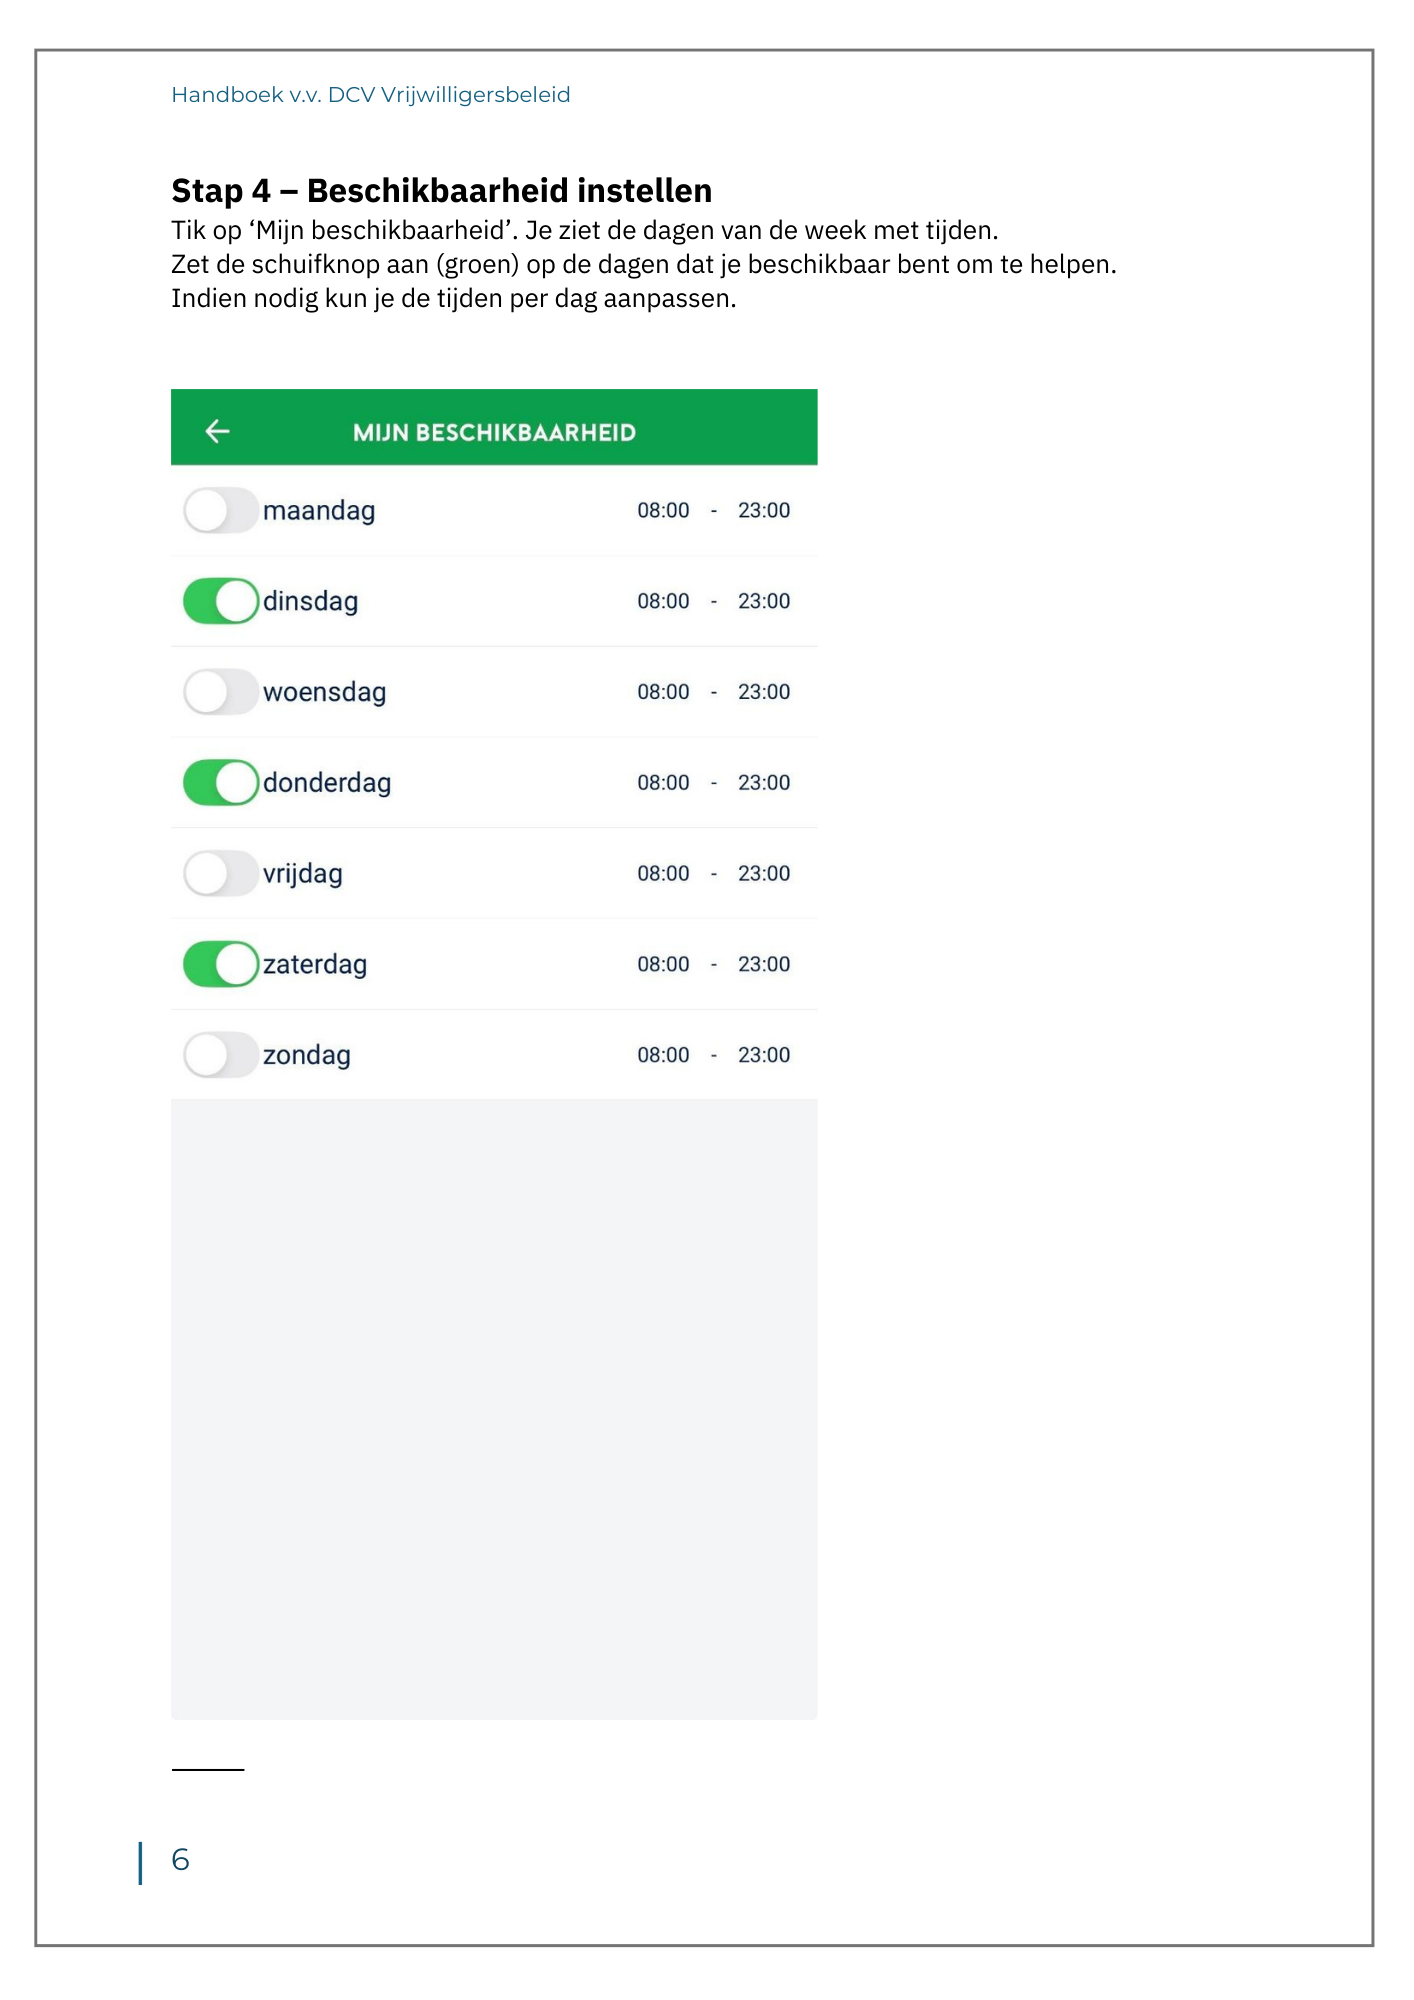Tap the back arrow in green header
1414x2000 pixels.
pos(217,431)
